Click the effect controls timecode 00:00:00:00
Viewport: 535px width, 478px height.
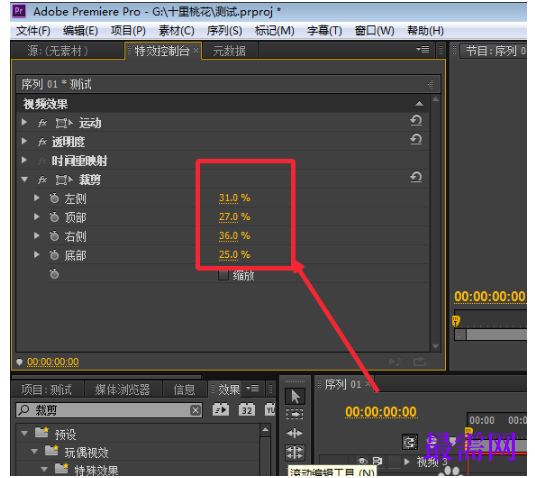53,362
